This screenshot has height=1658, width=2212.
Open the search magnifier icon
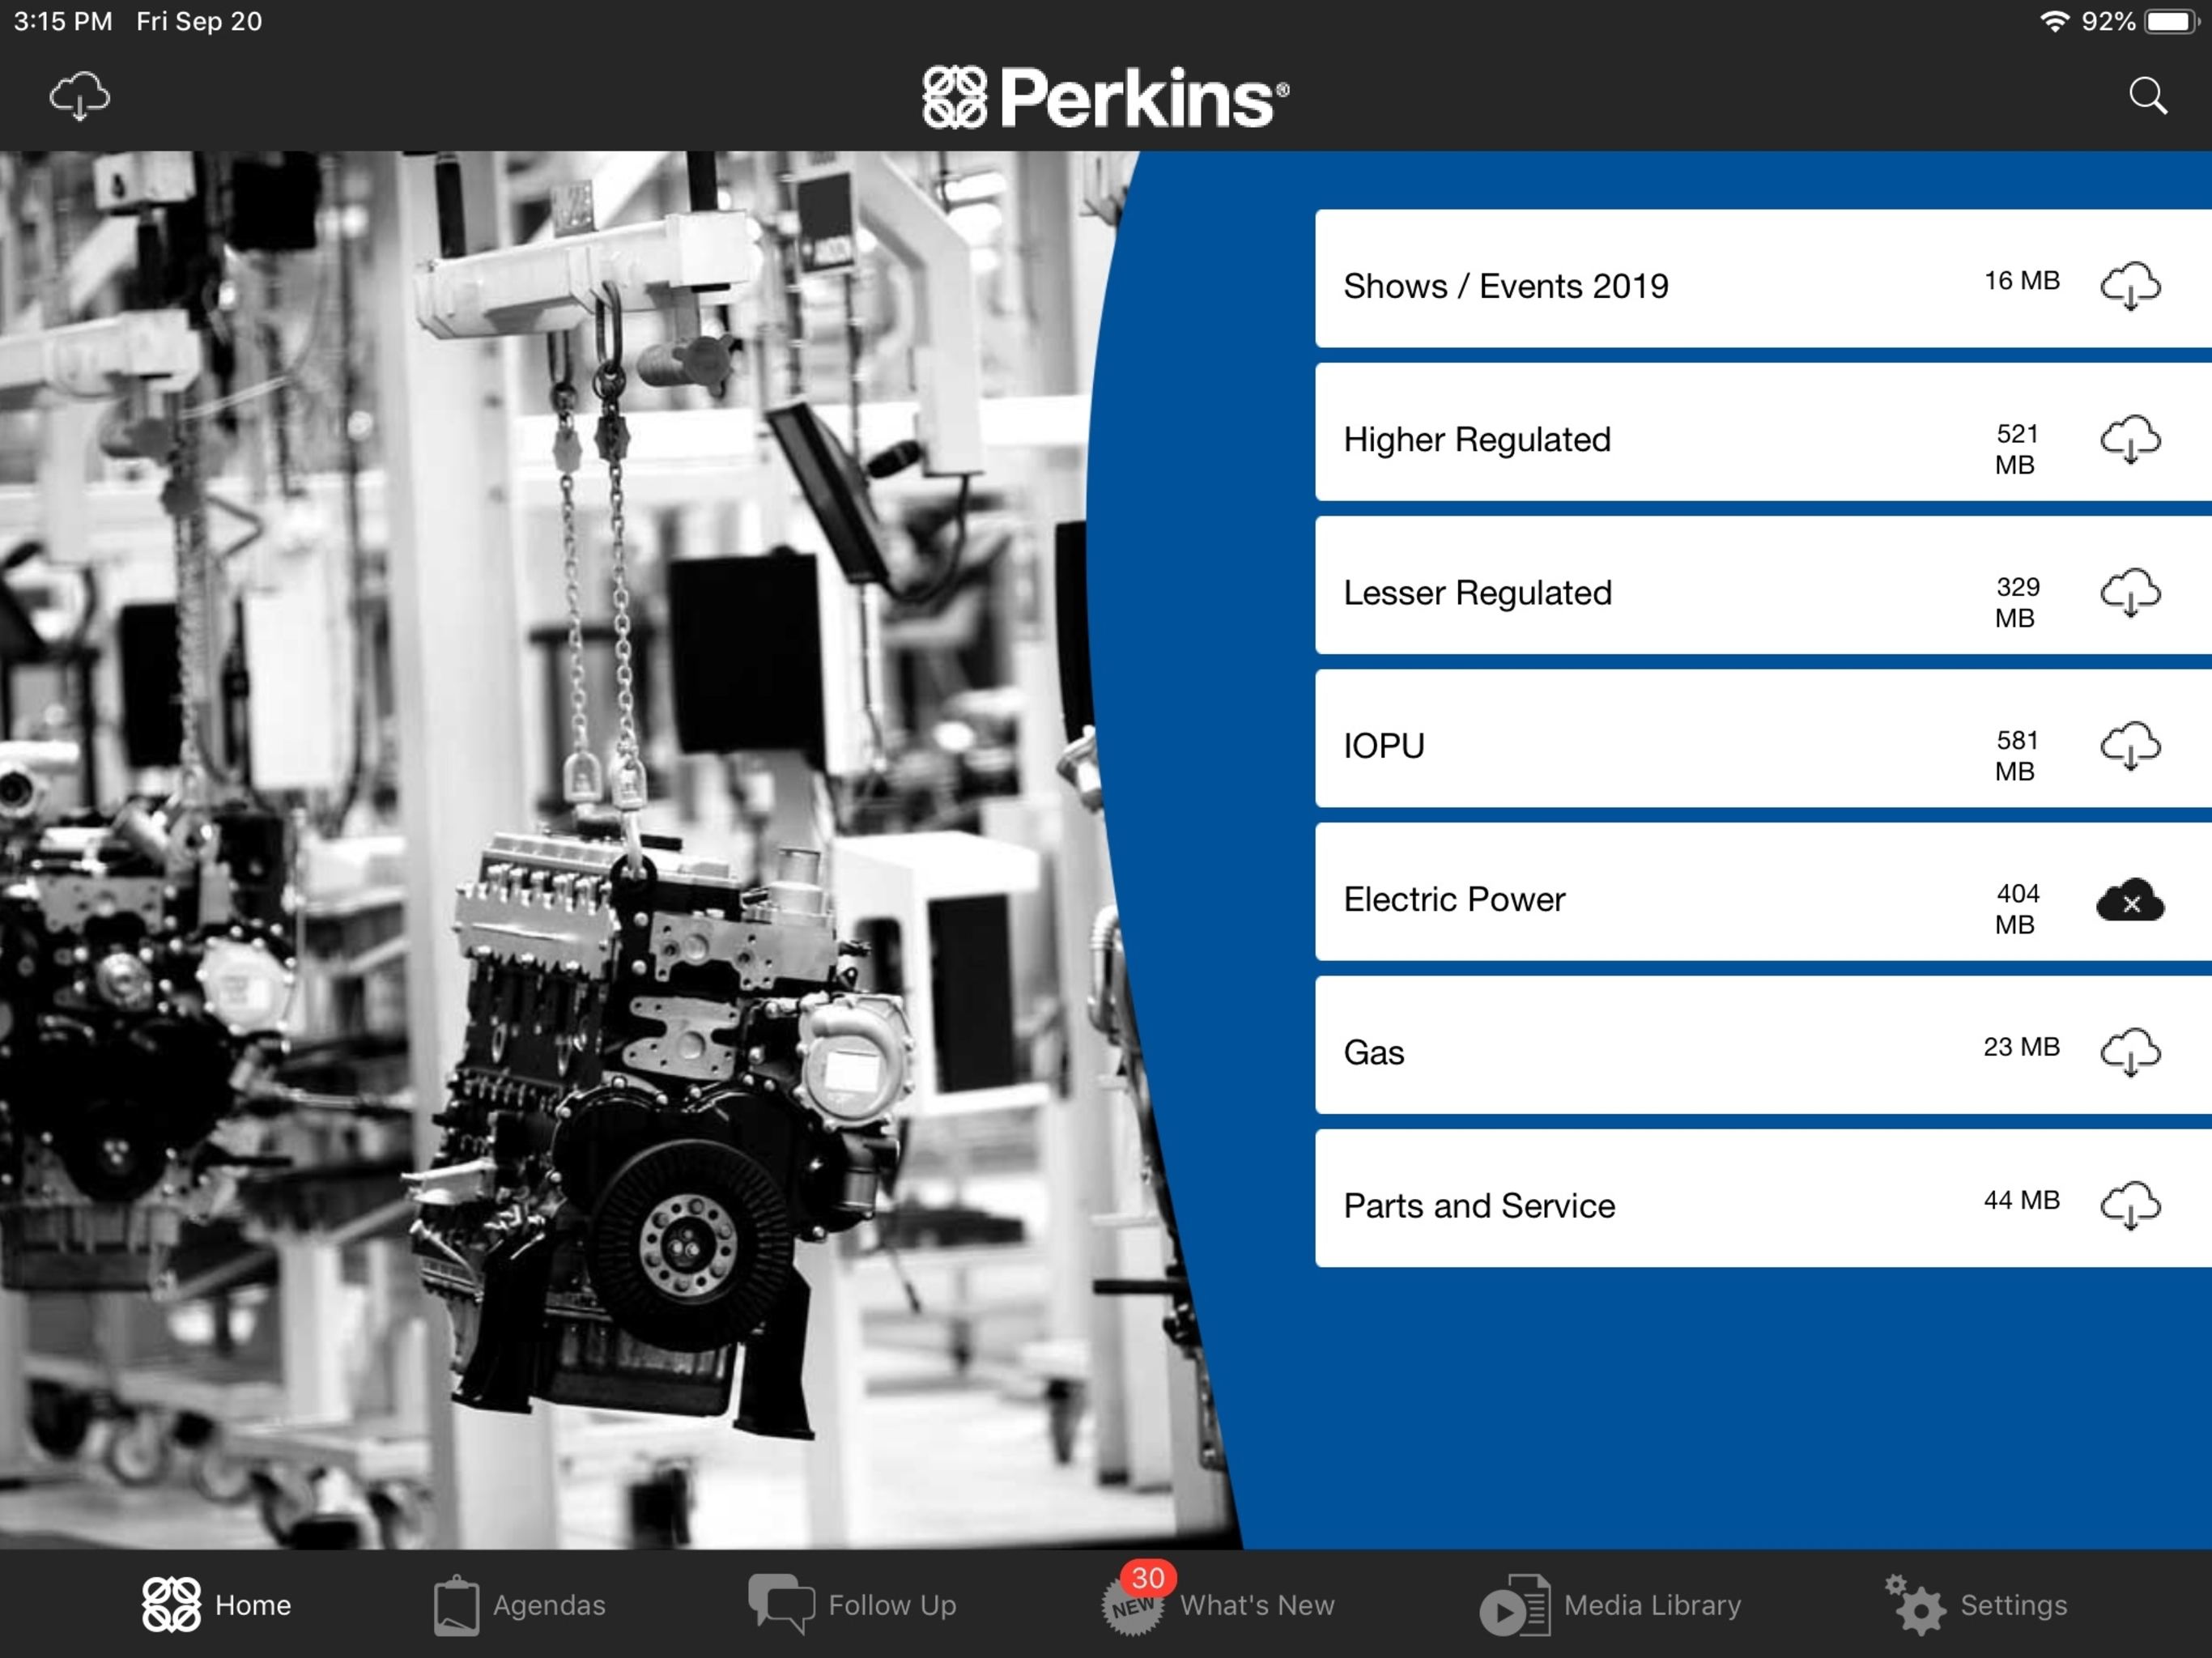2148,96
